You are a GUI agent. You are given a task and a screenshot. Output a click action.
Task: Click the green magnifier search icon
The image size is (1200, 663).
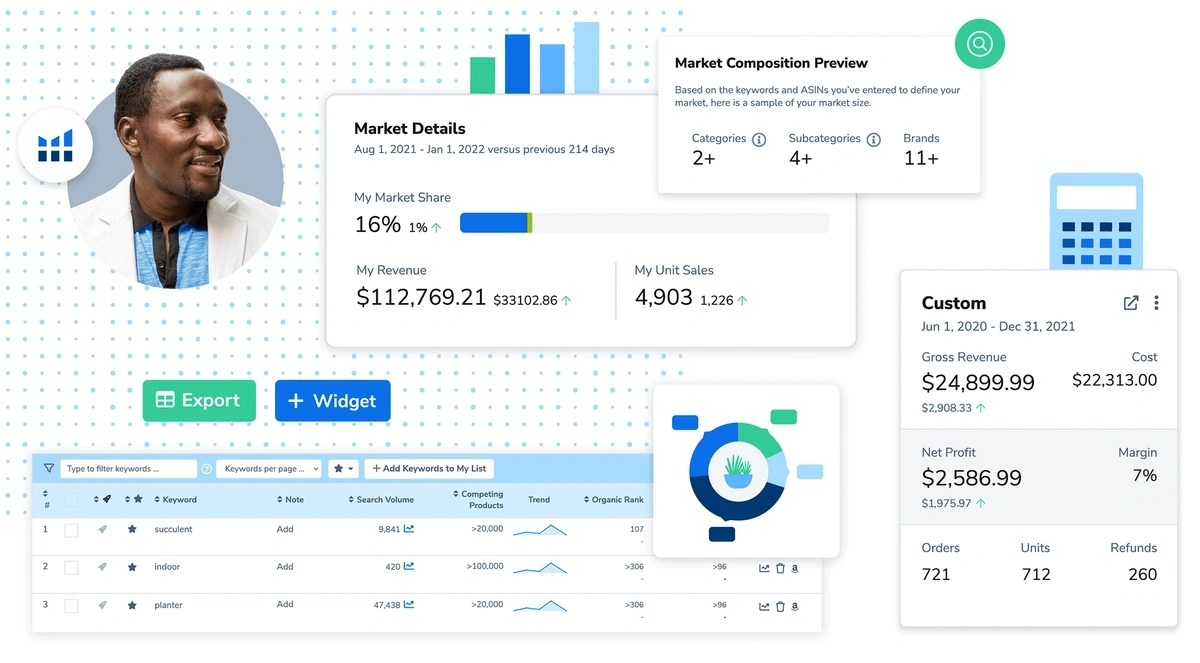[x=979, y=44]
